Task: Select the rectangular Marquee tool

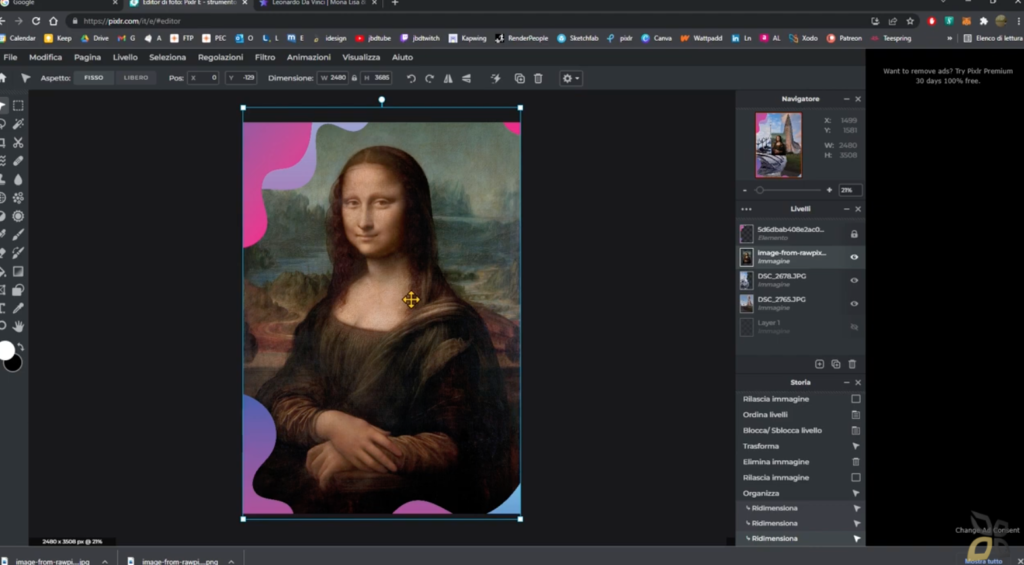Action: (x=18, y=106)
